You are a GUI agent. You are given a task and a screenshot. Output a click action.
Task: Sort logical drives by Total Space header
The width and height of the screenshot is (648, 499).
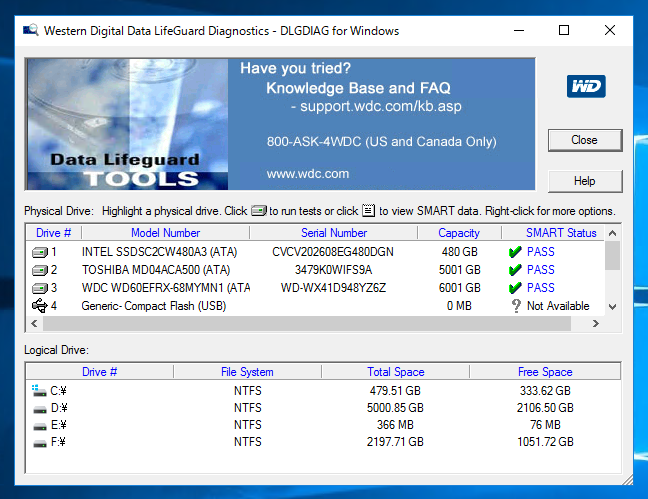pyautogui.click(x=395, y=372)
